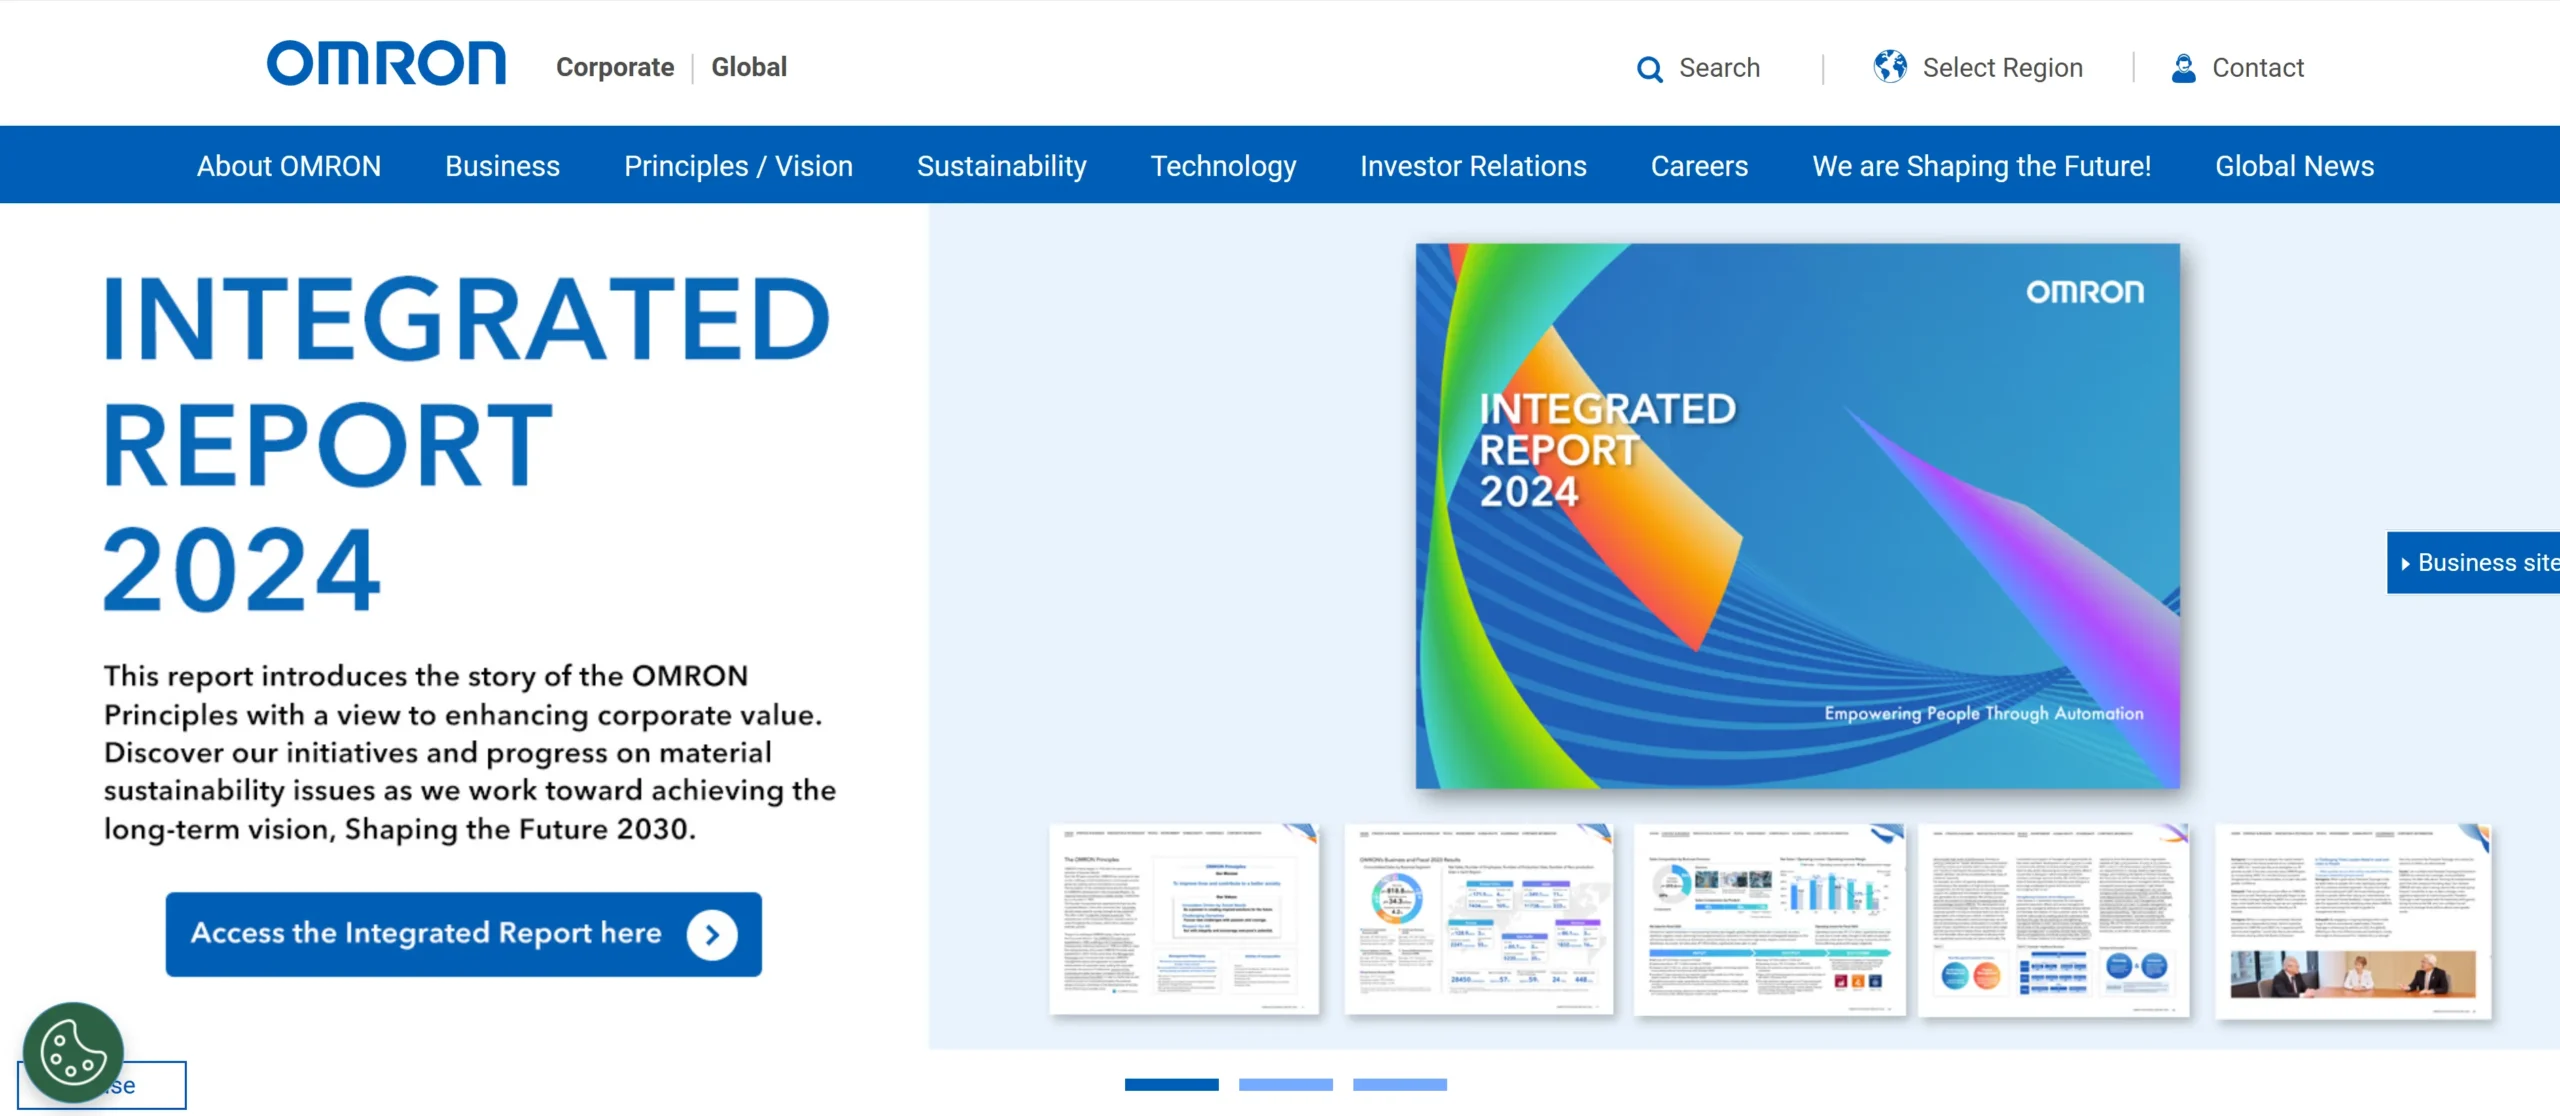The height and width of the screenshot is (1116, 2560).
Task: Click Access the Integrated Report here button
Action: (x=463, y=934)
